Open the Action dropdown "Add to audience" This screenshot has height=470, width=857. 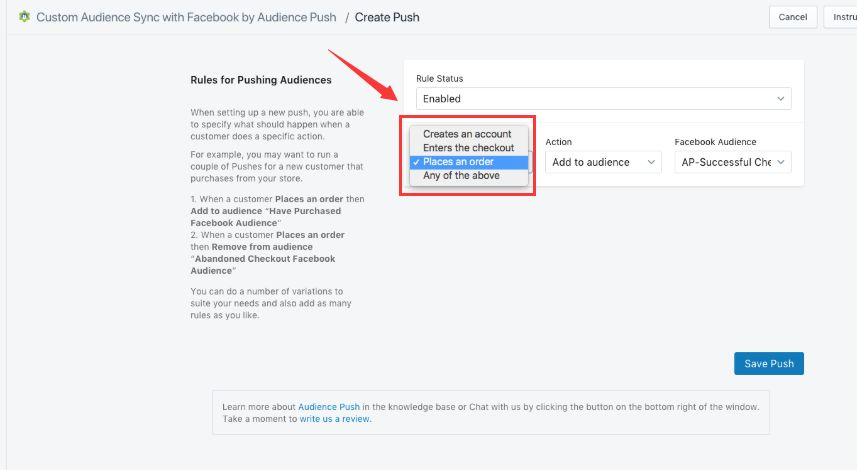[603, 162]
